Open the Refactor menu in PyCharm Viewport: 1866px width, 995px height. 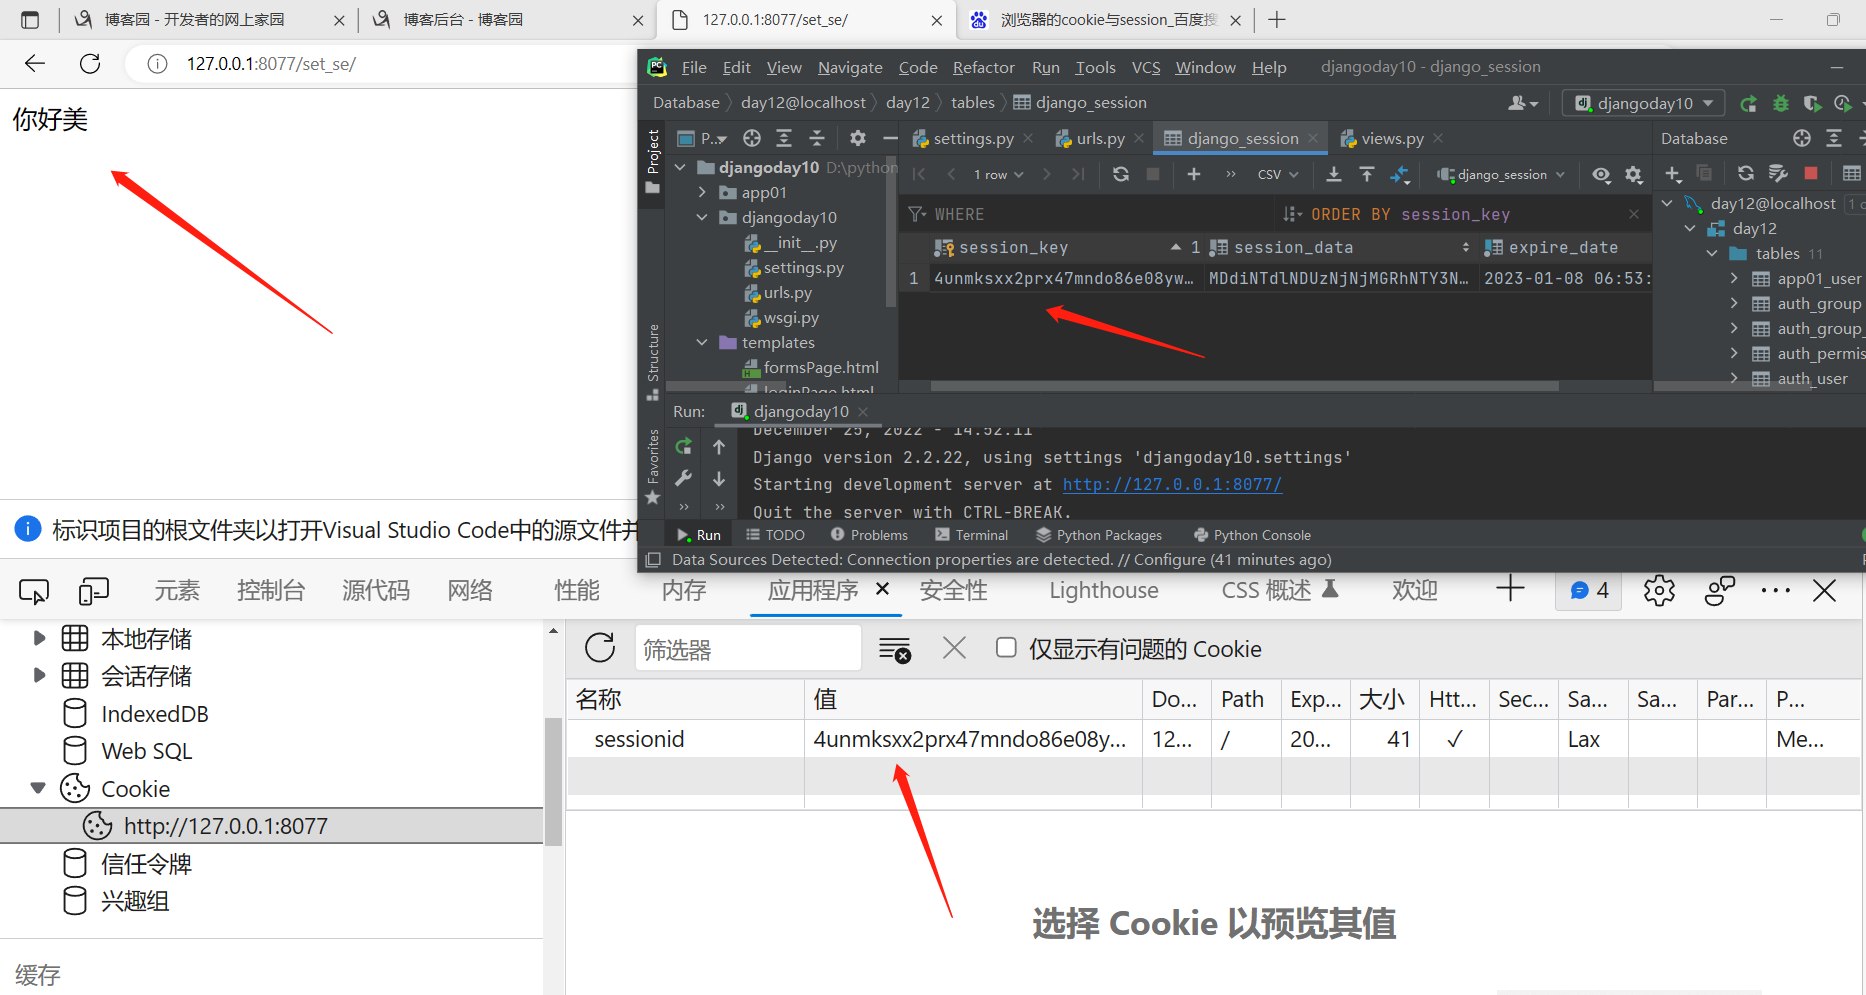click(983, 67)
